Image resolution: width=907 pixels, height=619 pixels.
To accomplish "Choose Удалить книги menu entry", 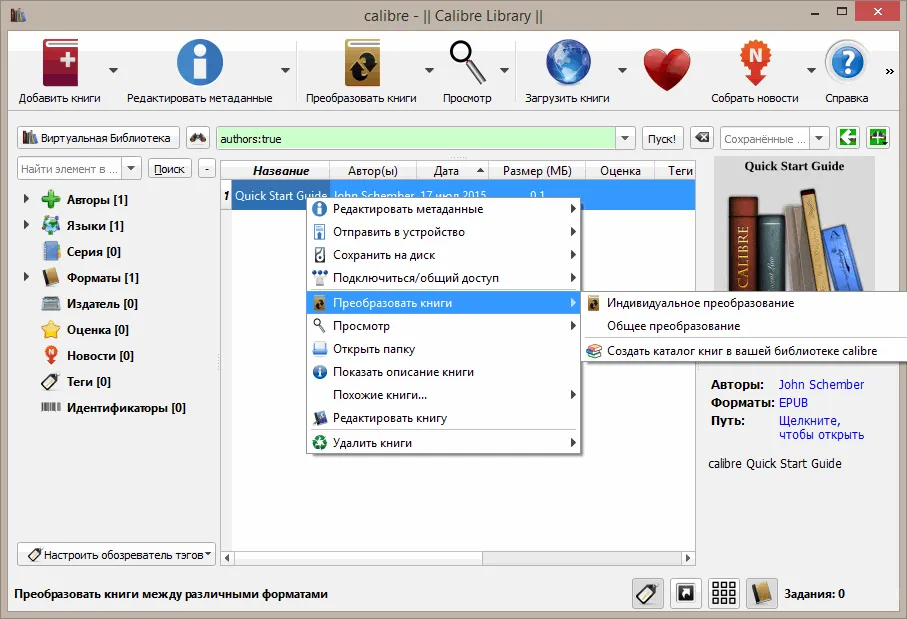I will point(444,443).
